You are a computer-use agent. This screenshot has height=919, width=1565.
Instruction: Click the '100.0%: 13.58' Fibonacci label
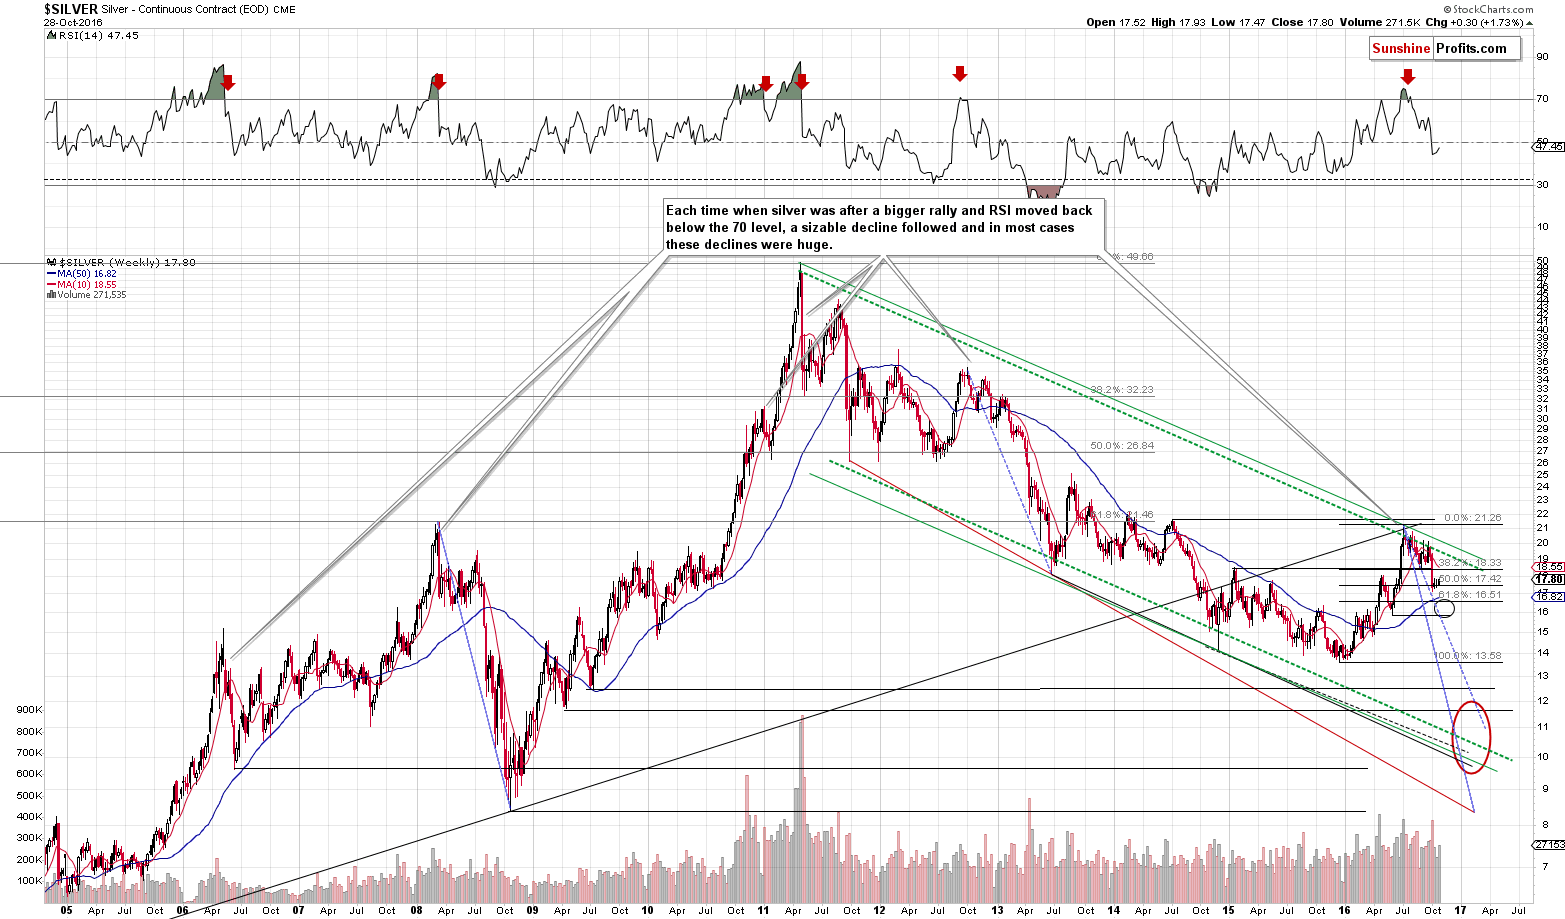(x=1468, y=656)
